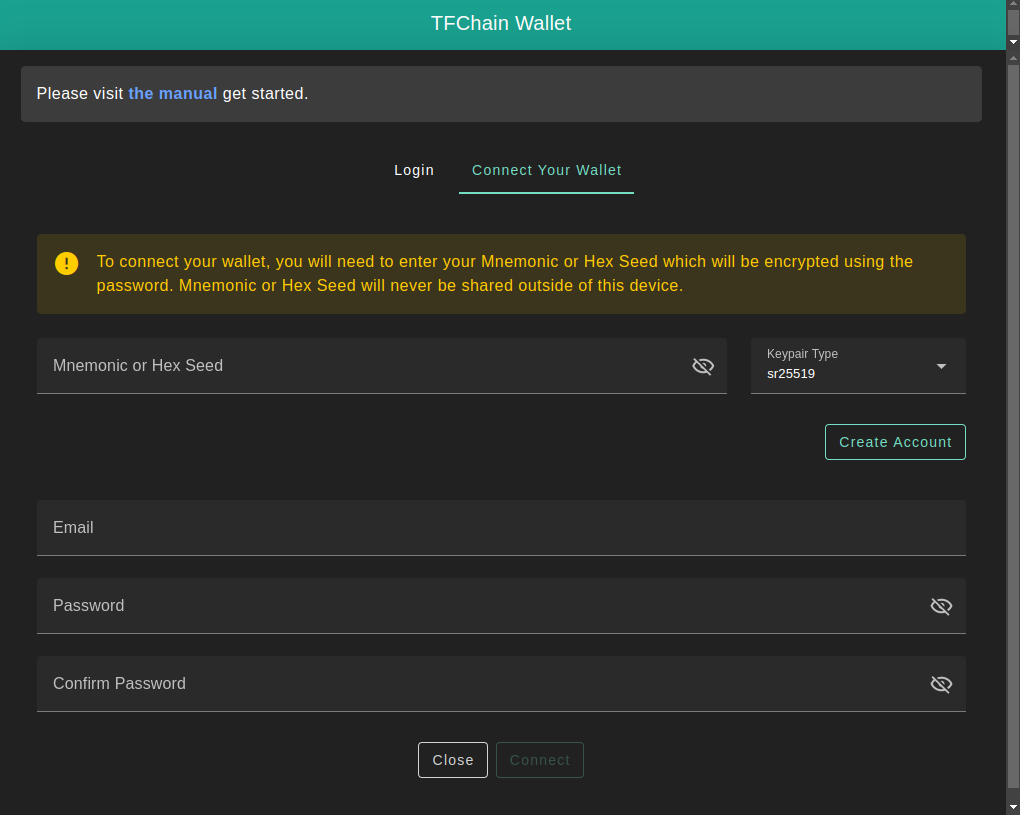
Task: Switch to the Login tab
Action: click(x=414, y=170)
